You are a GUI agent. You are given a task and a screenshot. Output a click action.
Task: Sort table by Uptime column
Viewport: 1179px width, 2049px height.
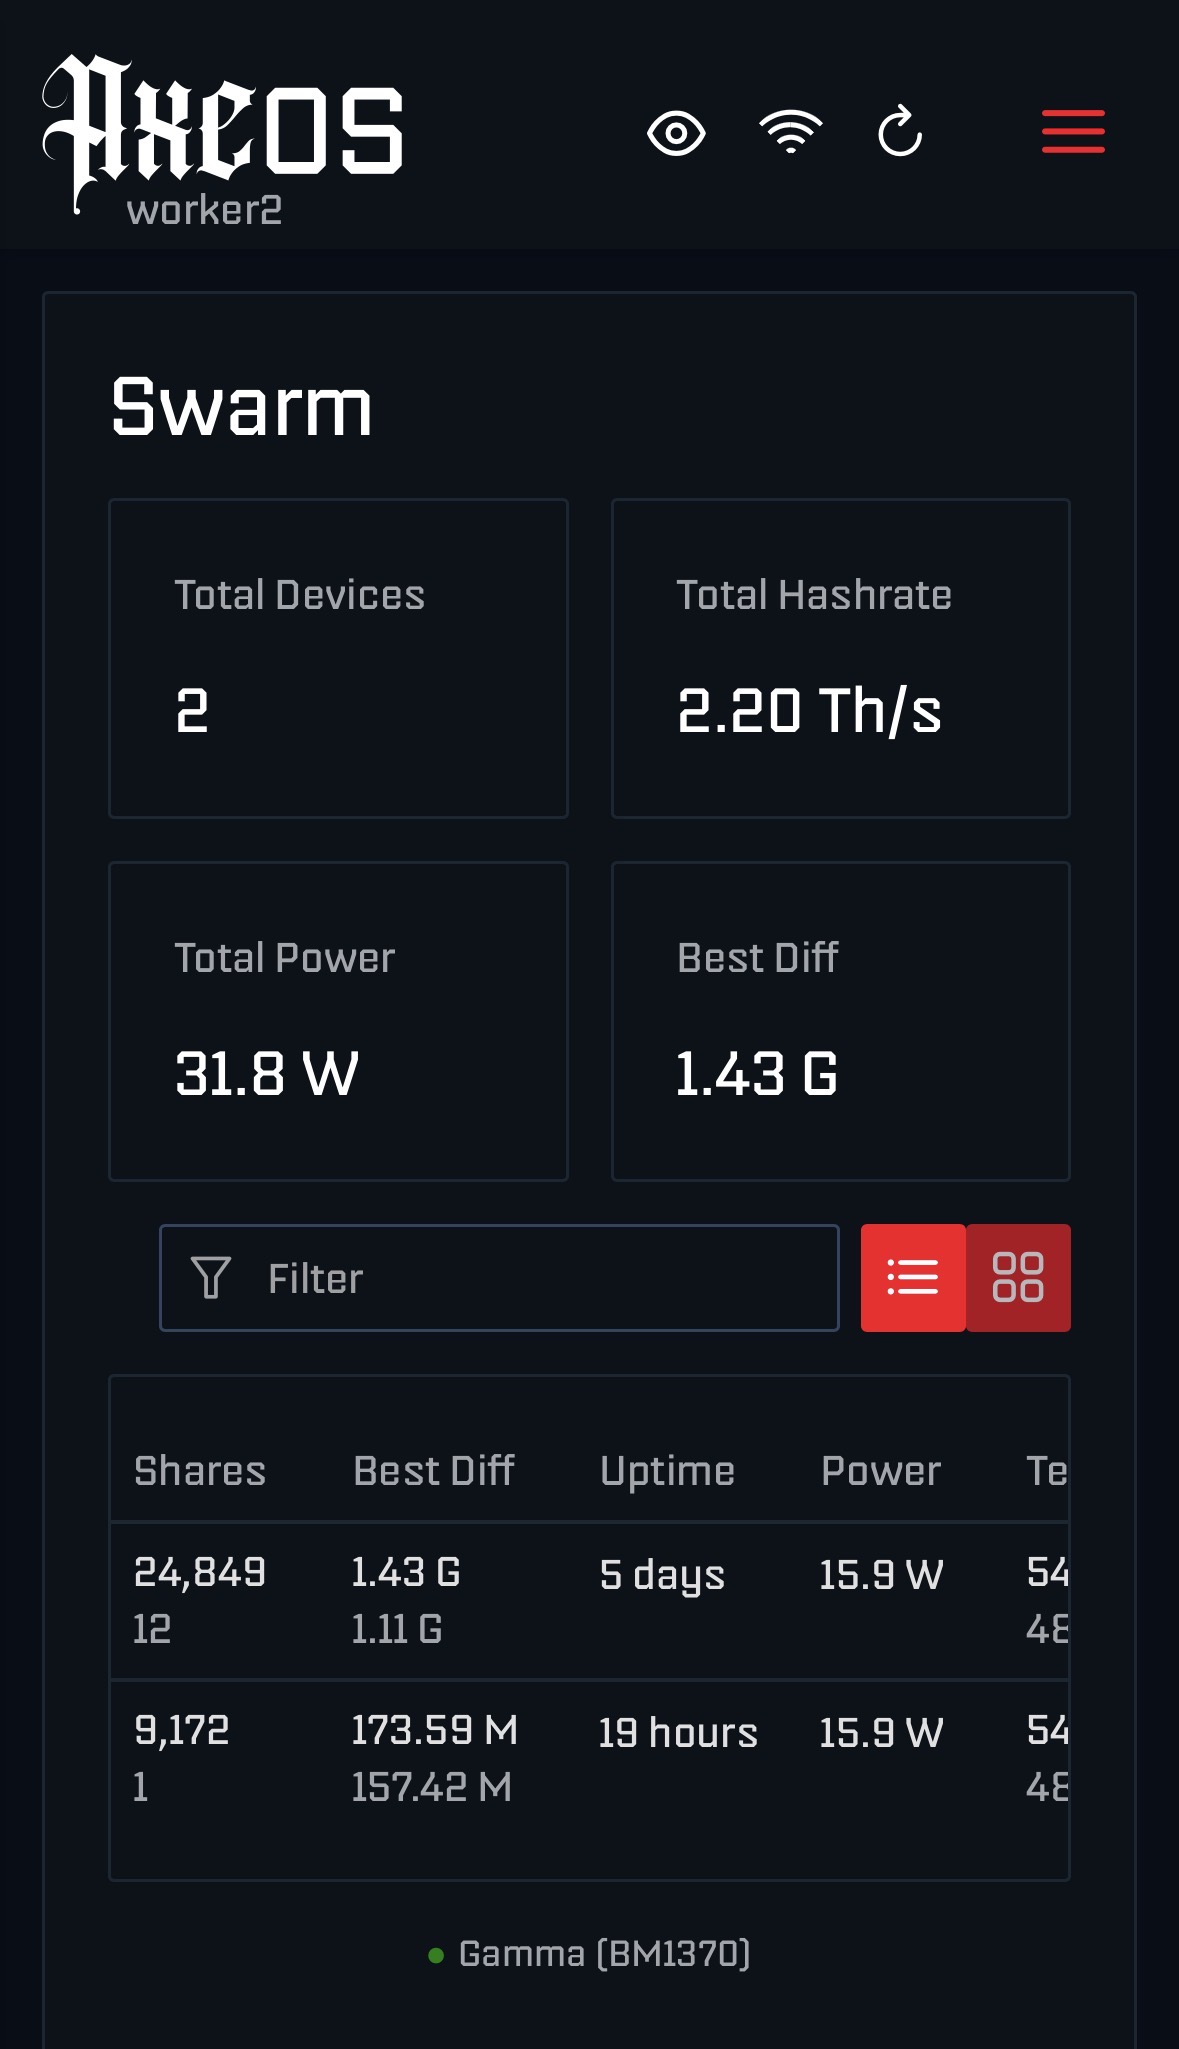coord(667,1471)
